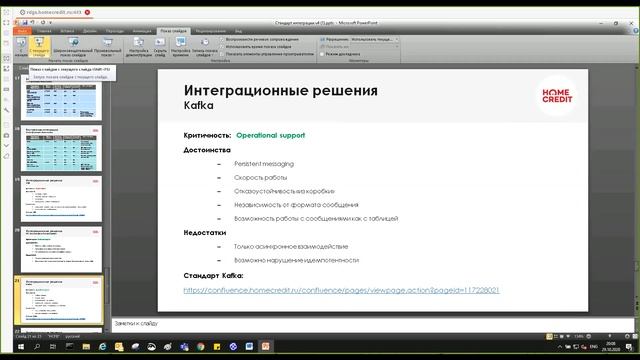Open Customize Quick Access Toolbar arrow

pyautogui.click(x=50, y=22)
